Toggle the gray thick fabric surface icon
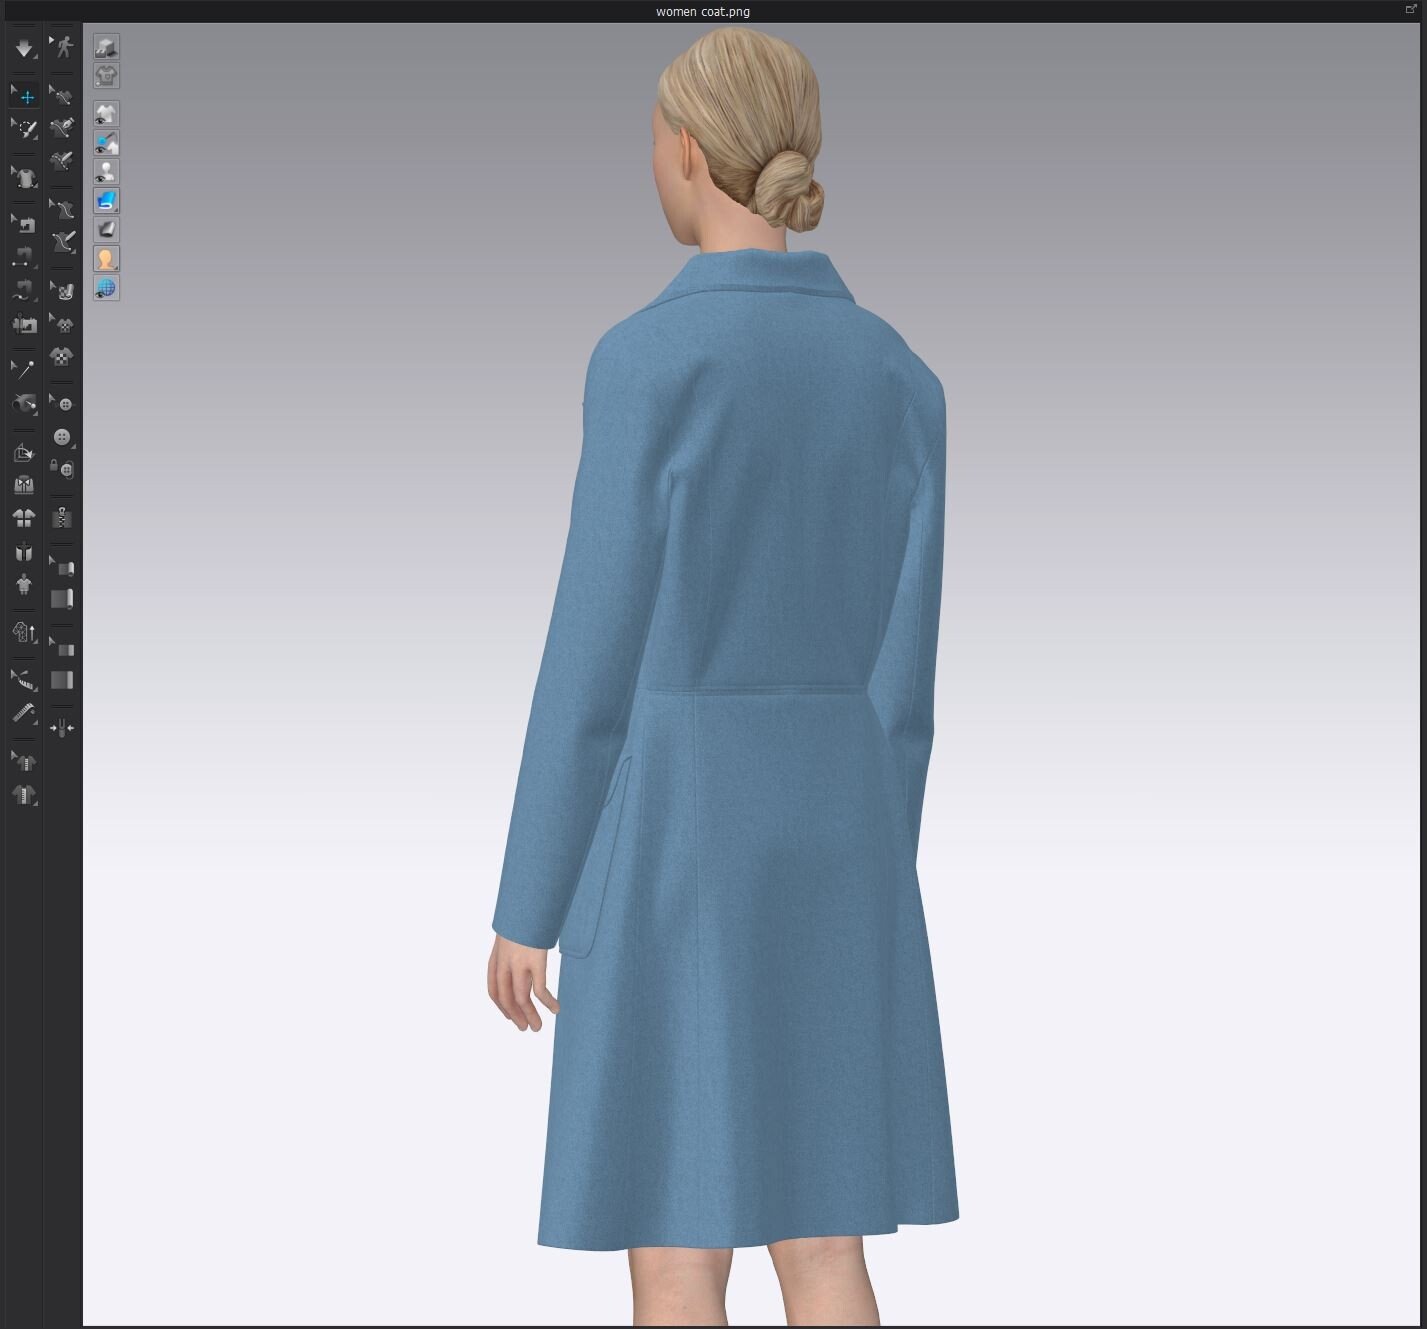 (106, 230)
